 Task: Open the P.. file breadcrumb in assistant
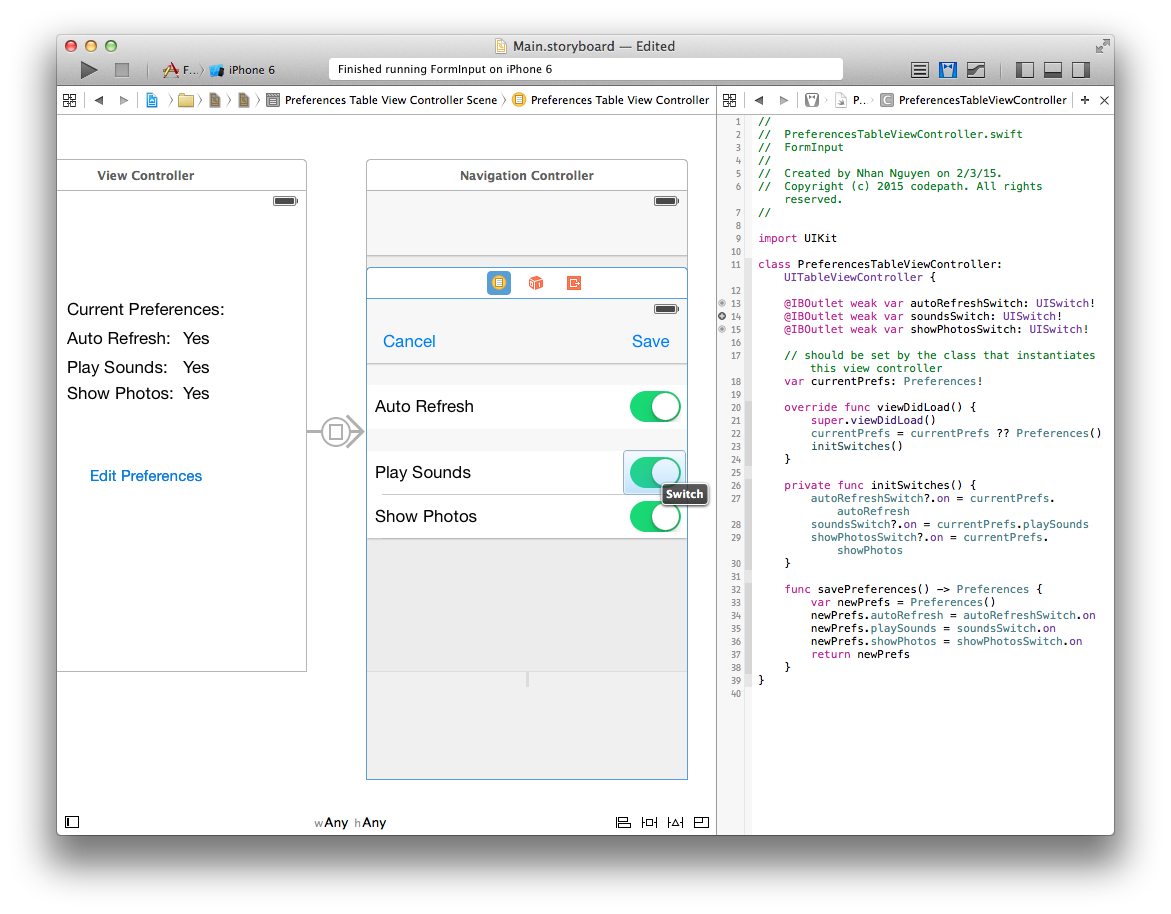[x=851, y=100]
